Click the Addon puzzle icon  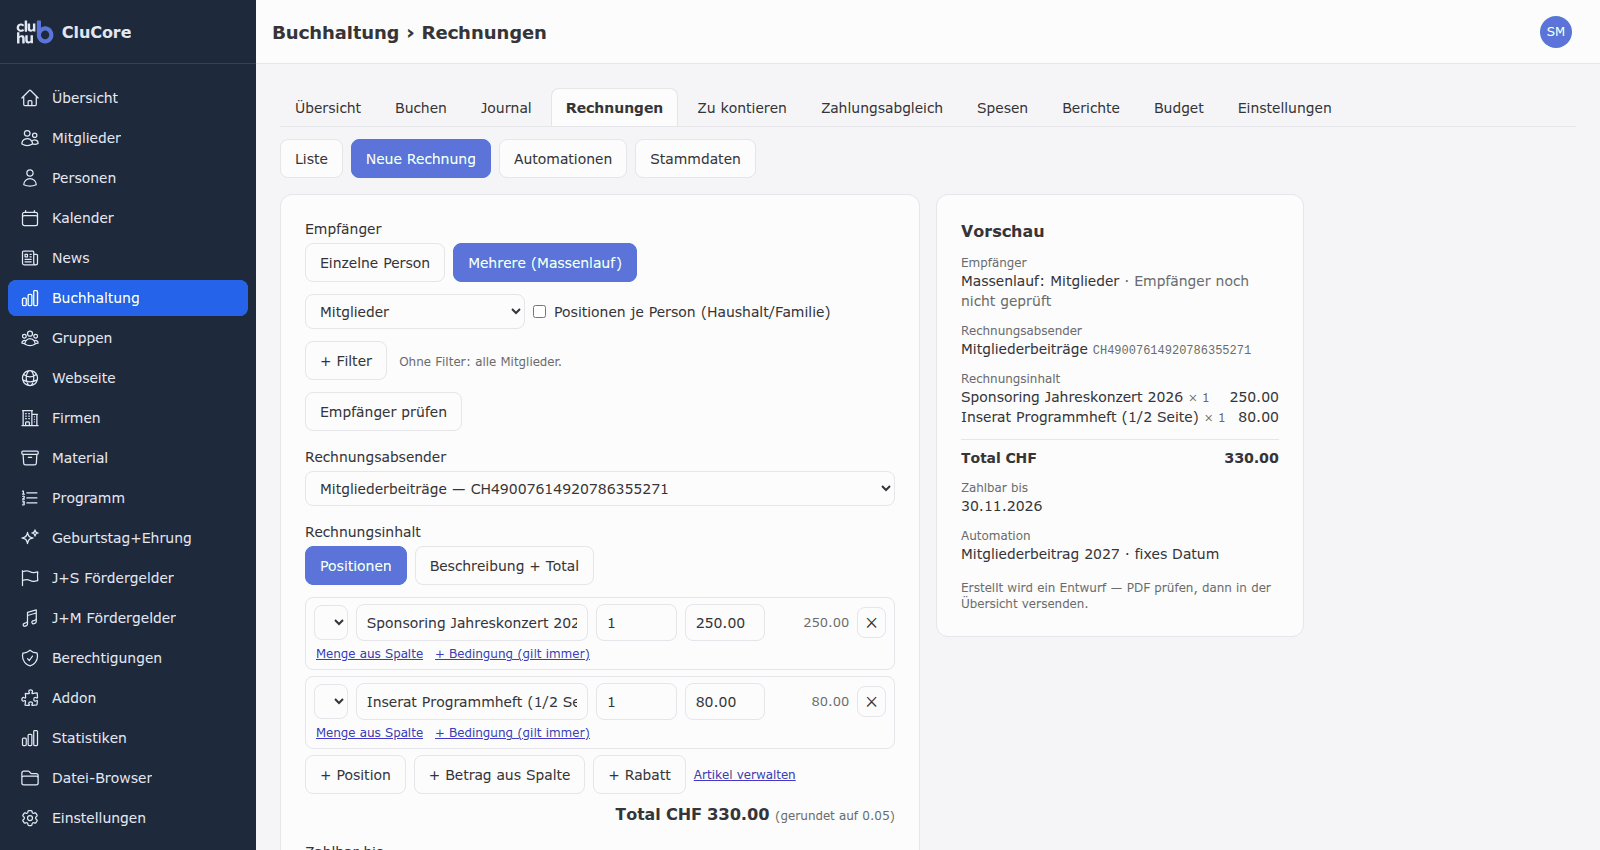[30, 698]
